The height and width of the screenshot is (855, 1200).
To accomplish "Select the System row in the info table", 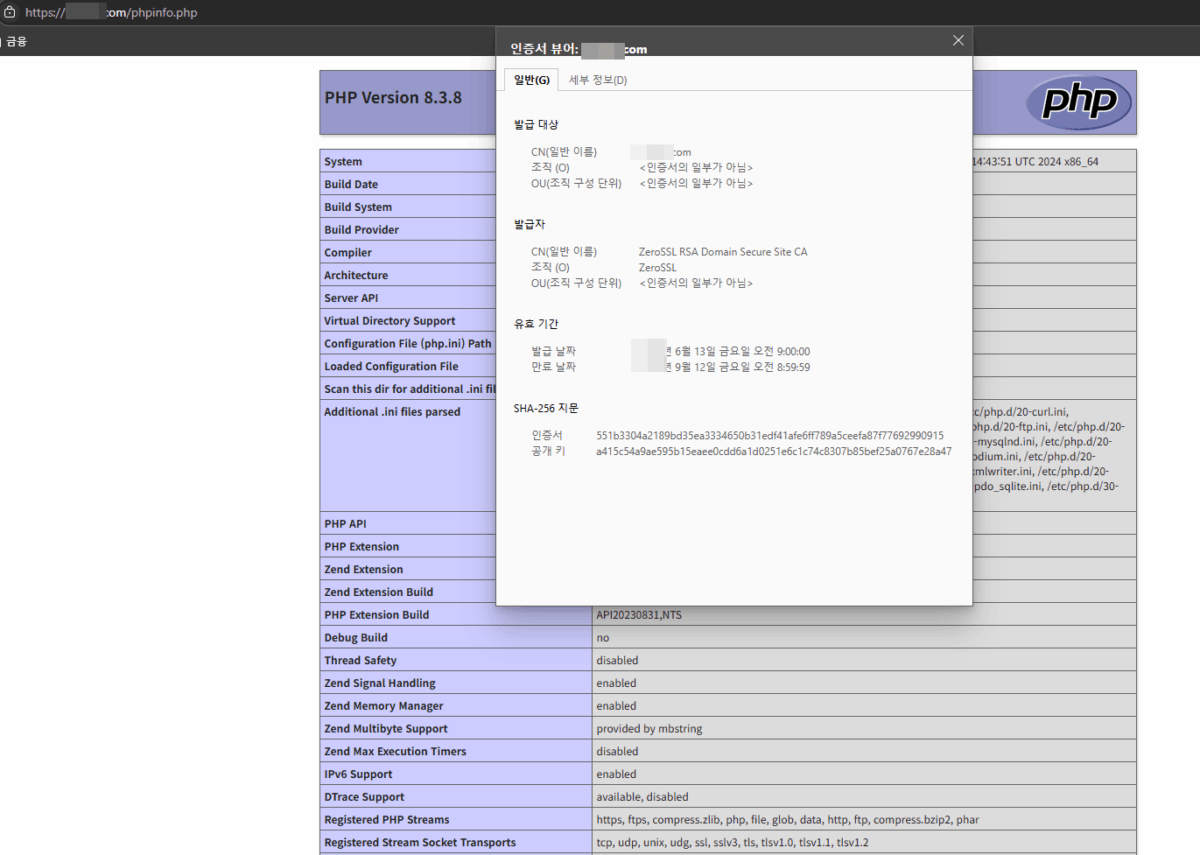I will [343, 161].
